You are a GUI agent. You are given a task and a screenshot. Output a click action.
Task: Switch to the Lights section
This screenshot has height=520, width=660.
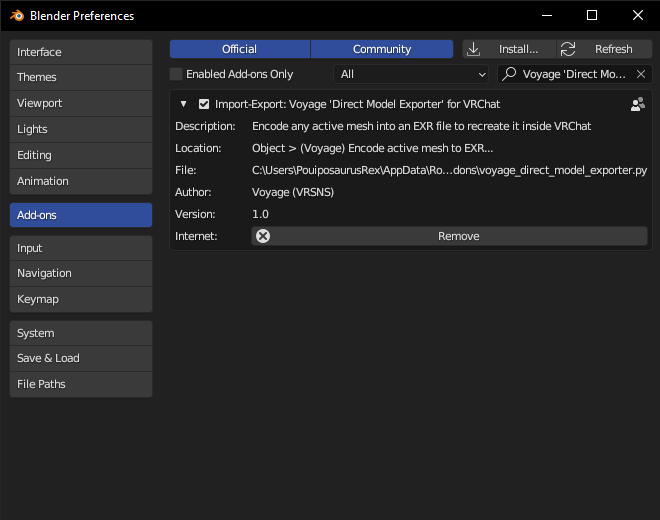click(81, 129)
